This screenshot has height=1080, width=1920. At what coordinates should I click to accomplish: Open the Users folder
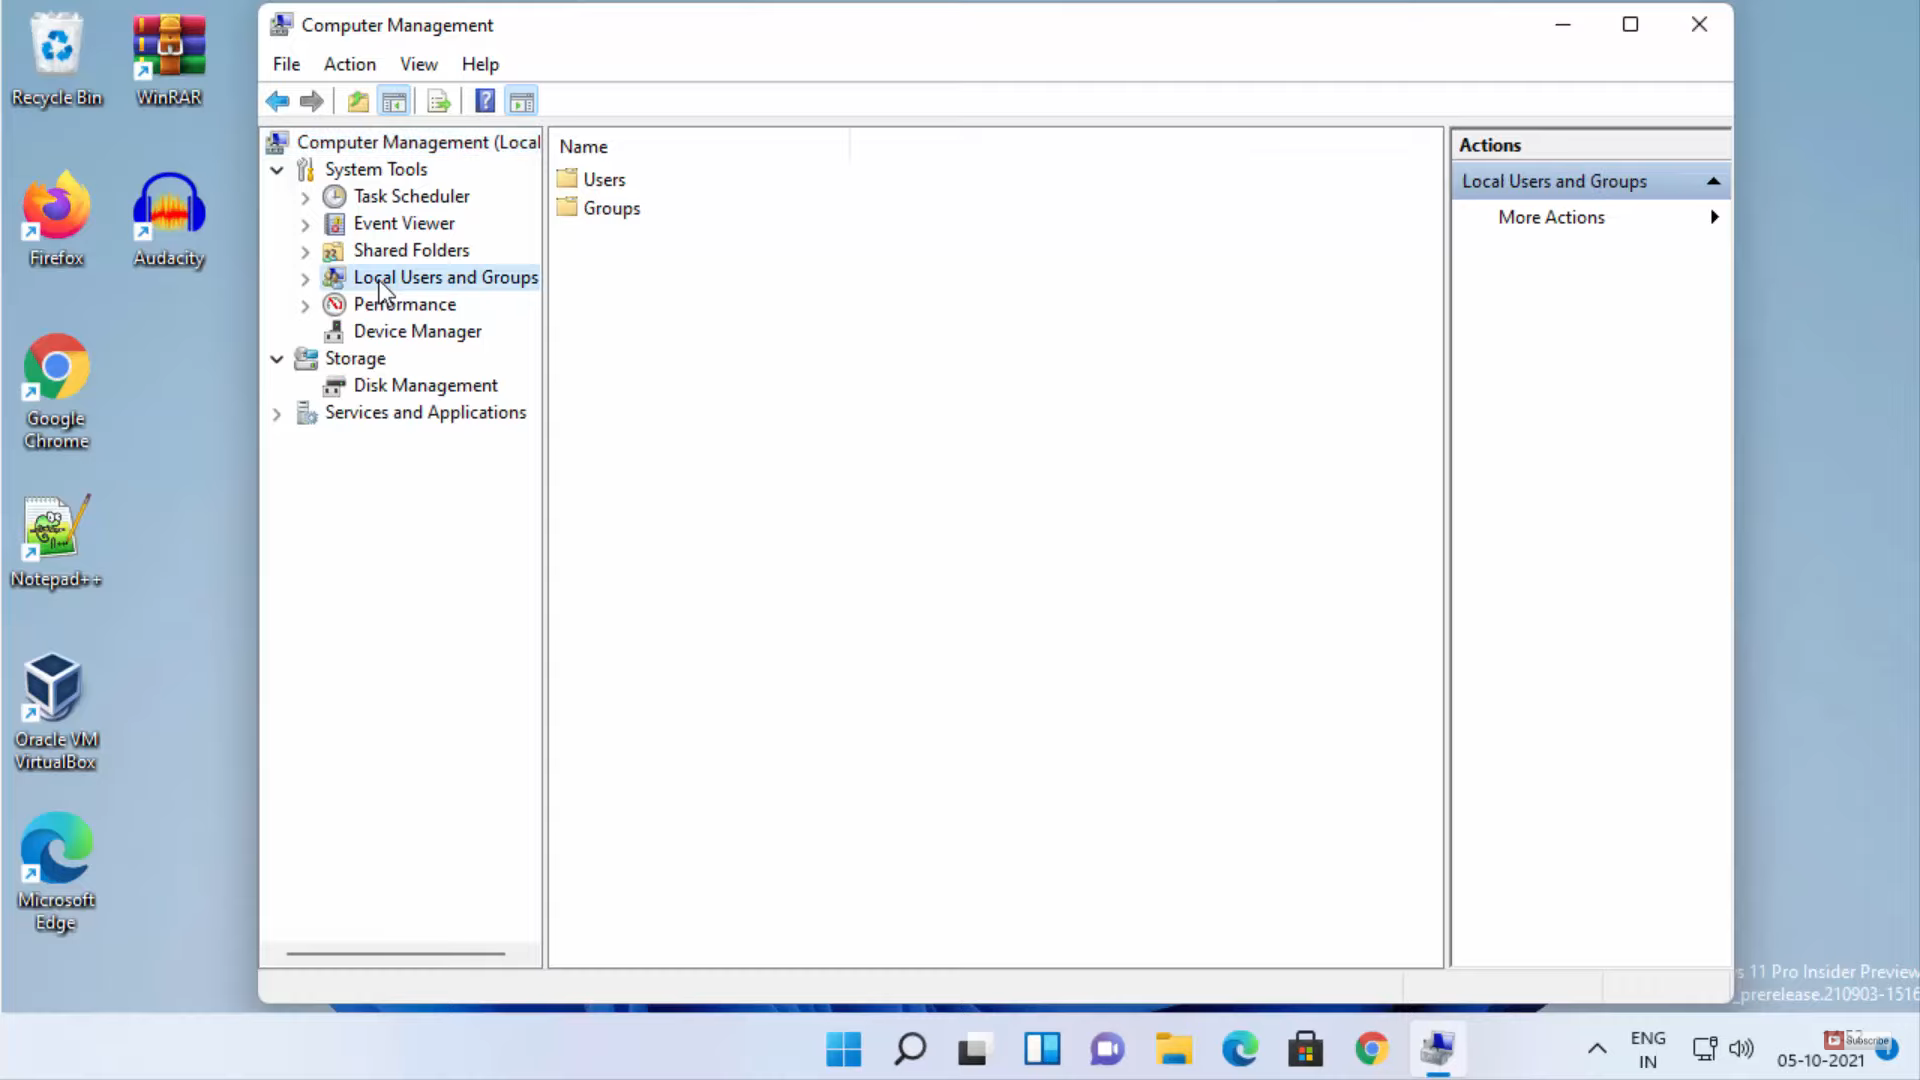pos(603,179)
